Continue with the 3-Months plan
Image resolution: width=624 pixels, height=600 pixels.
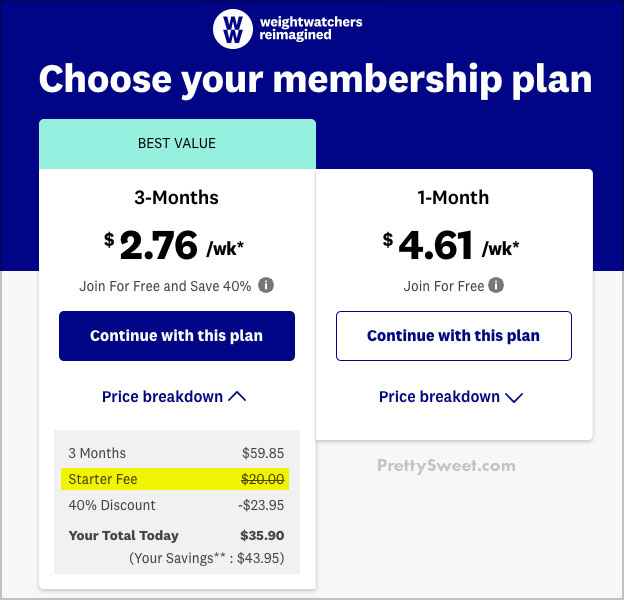coord(177,336)
